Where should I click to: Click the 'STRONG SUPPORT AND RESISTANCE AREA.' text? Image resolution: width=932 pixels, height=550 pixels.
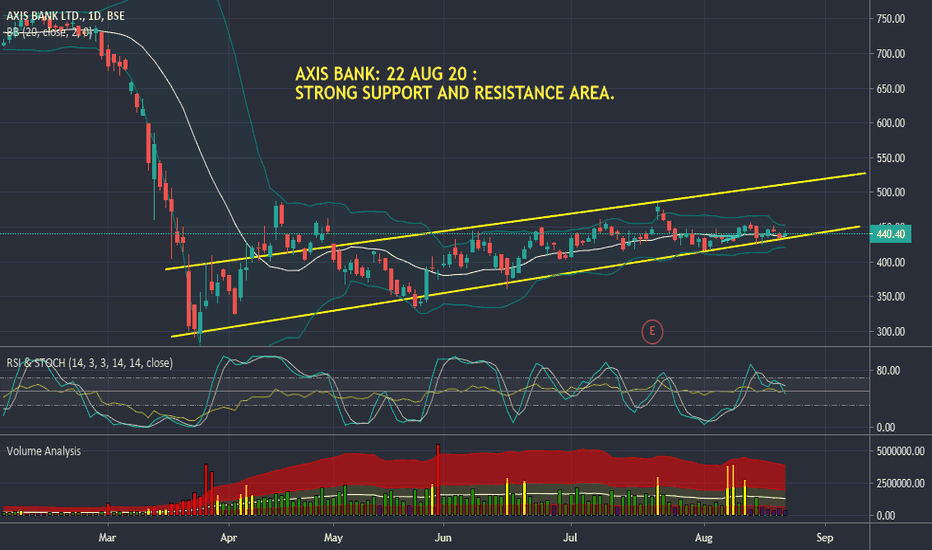click(x=455, y=93)
